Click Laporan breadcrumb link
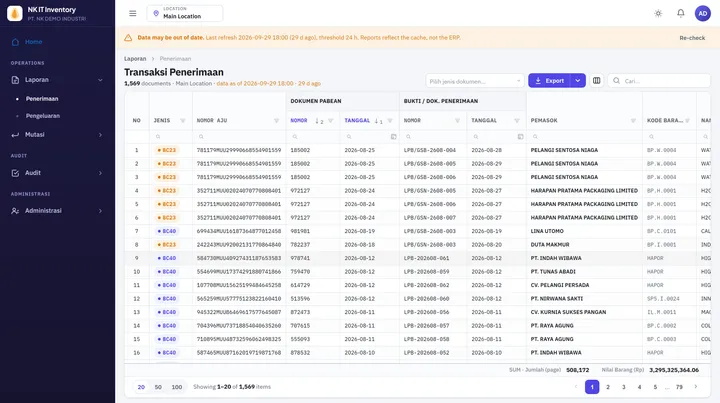This screenshot has width=720, height=403. 135,59
